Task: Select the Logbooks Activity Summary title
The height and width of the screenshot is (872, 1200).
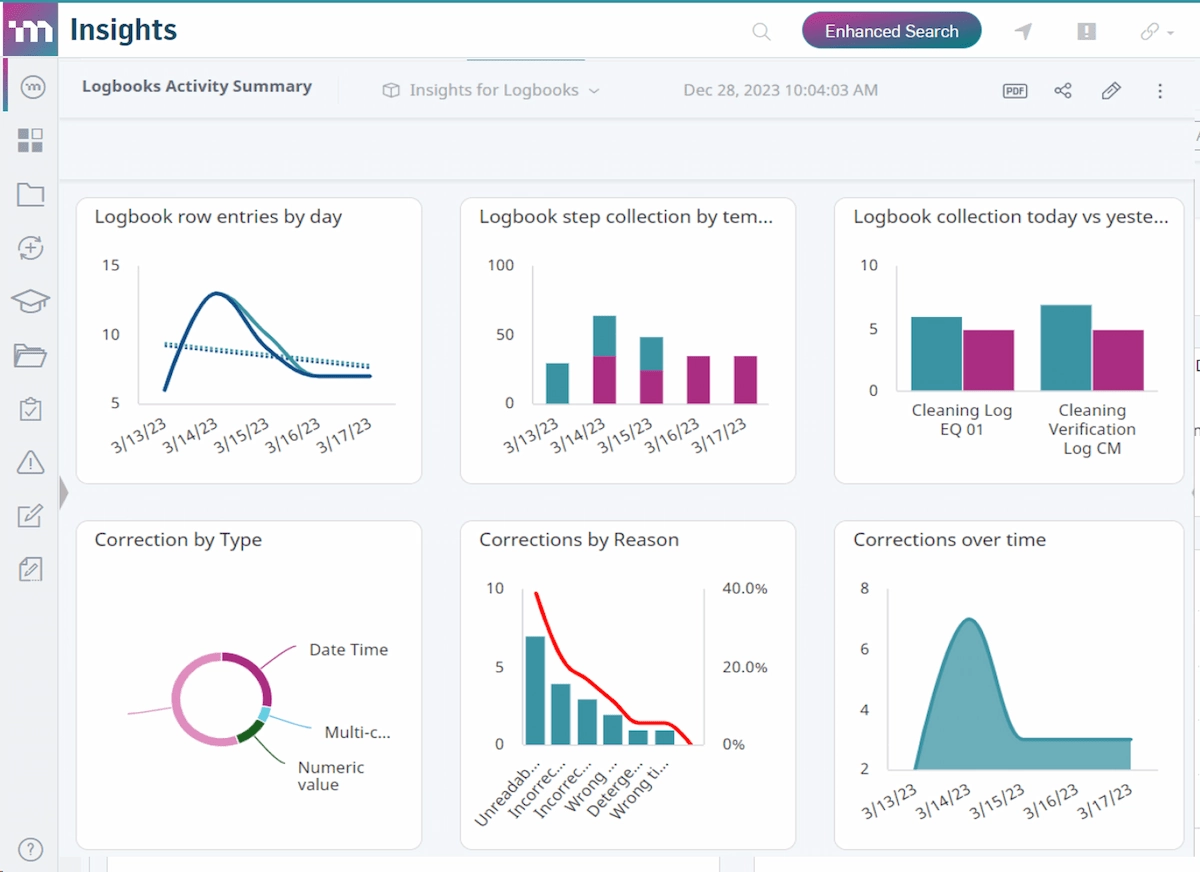Action: [197, 87]
